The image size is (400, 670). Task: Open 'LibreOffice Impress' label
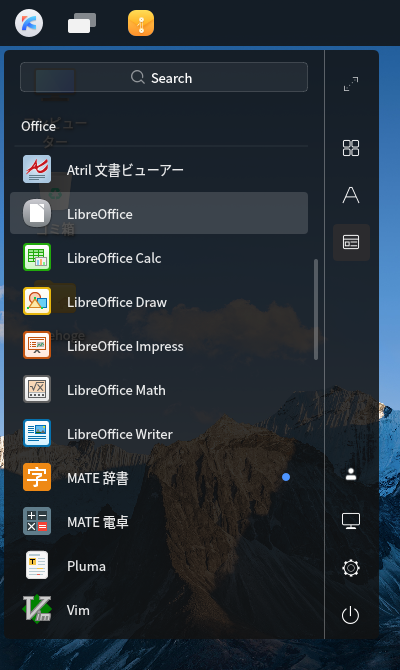click(x=125, y=346)
